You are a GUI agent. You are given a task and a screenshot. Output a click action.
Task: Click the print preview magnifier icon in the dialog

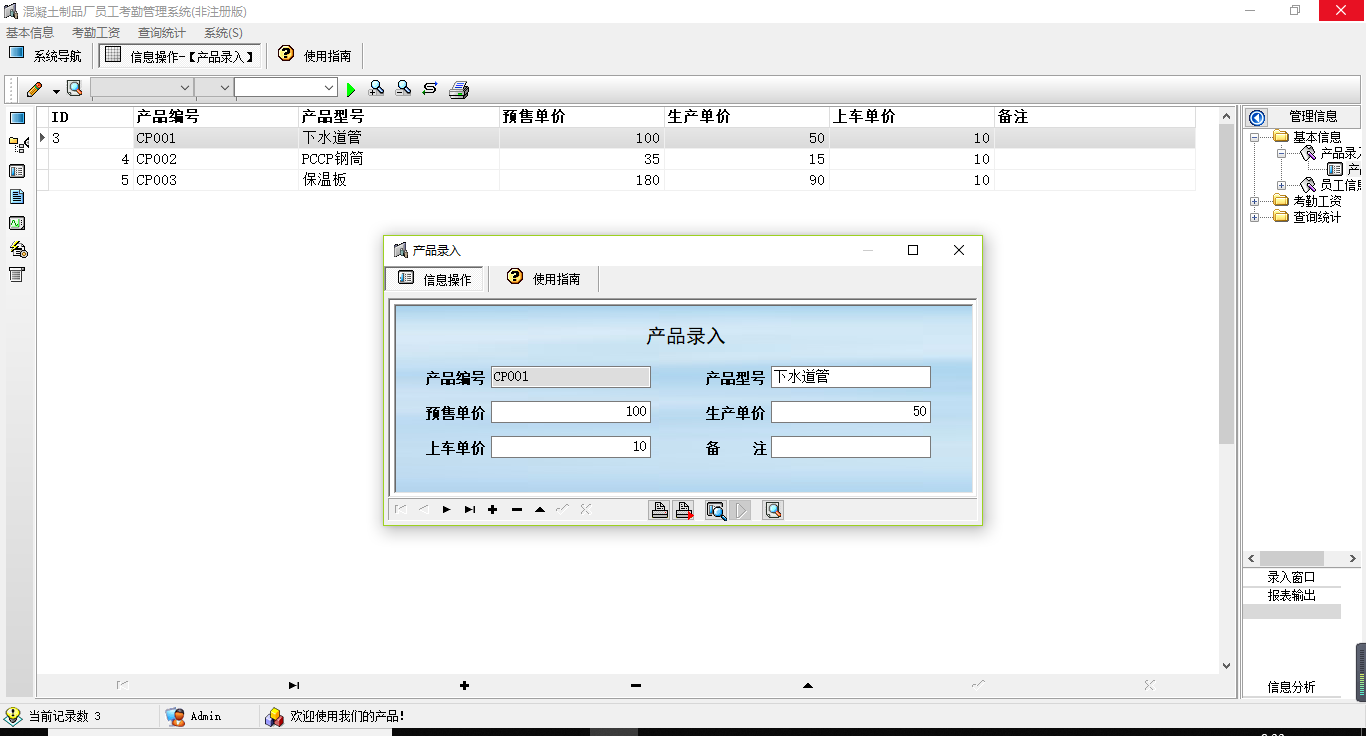click(716, 510)
